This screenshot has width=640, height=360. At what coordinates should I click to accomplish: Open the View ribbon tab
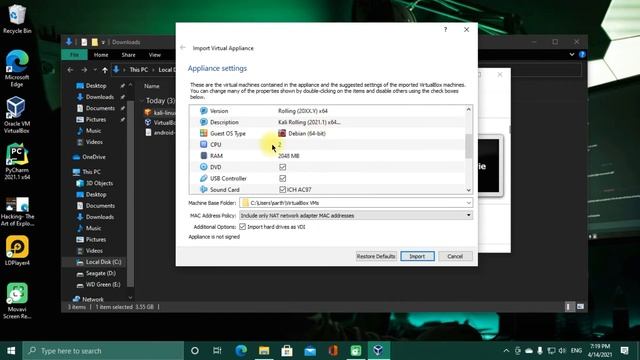(155, 55)
